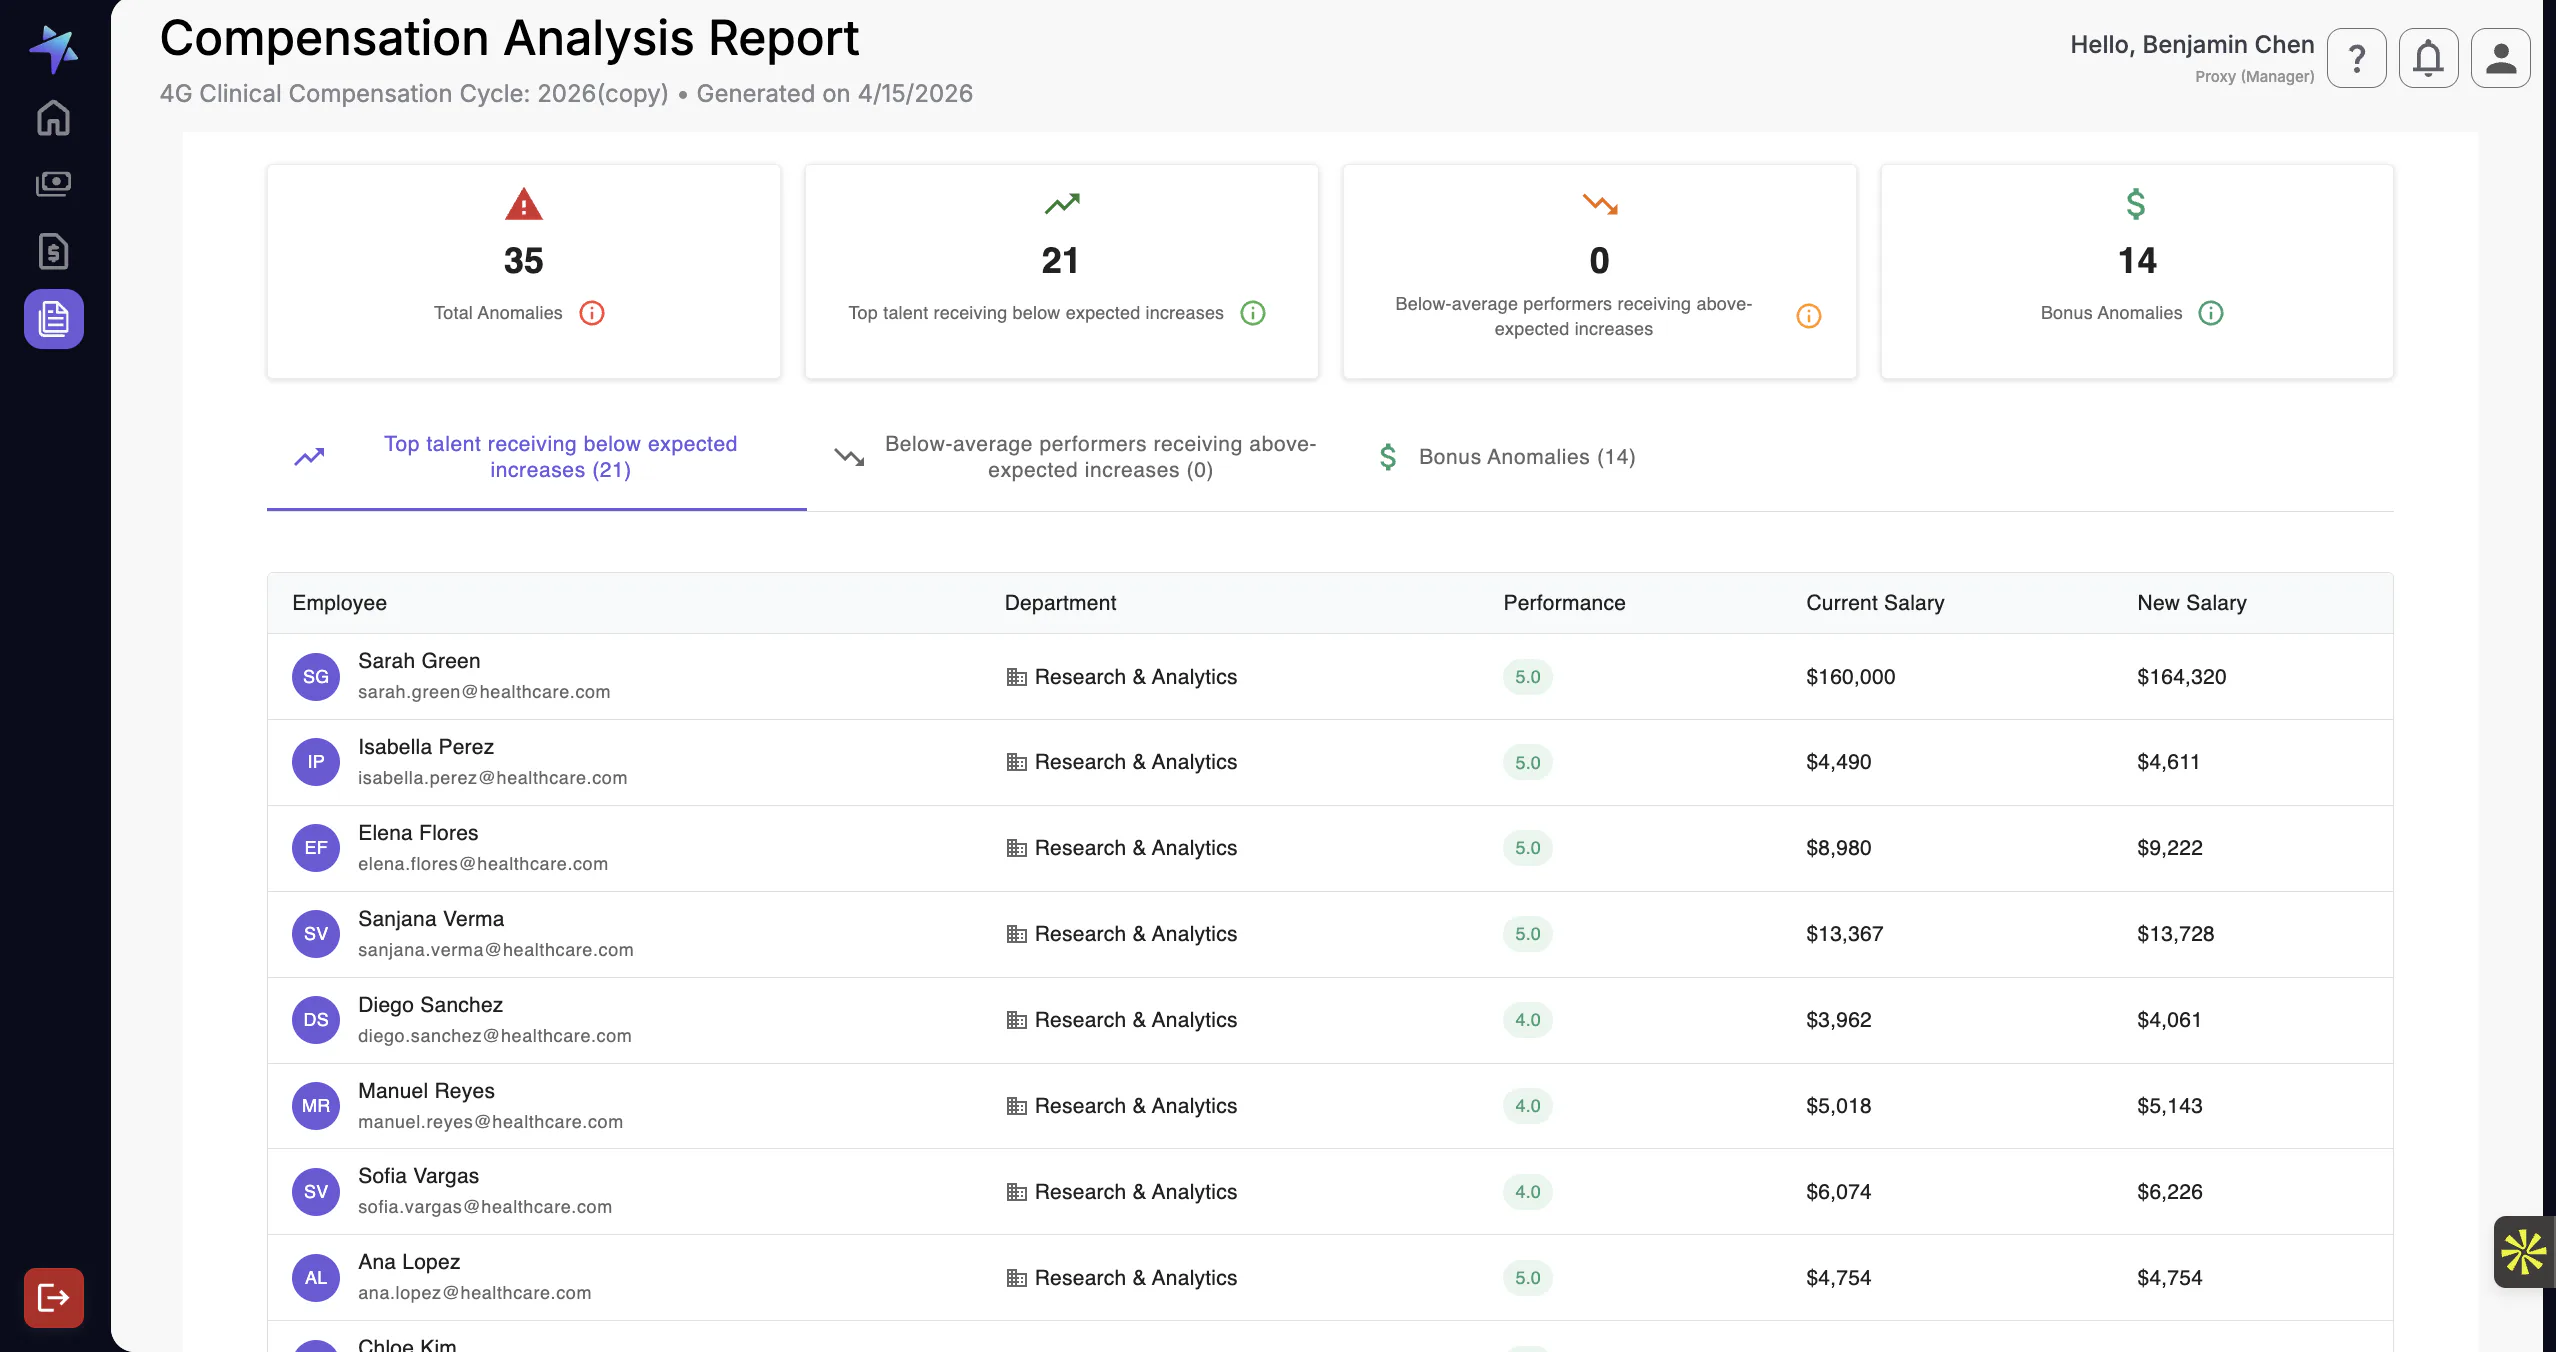Click Sarah Green's current salary $160,000
This screenshot has height=1352, width=2556.
tap(1850, 677)
